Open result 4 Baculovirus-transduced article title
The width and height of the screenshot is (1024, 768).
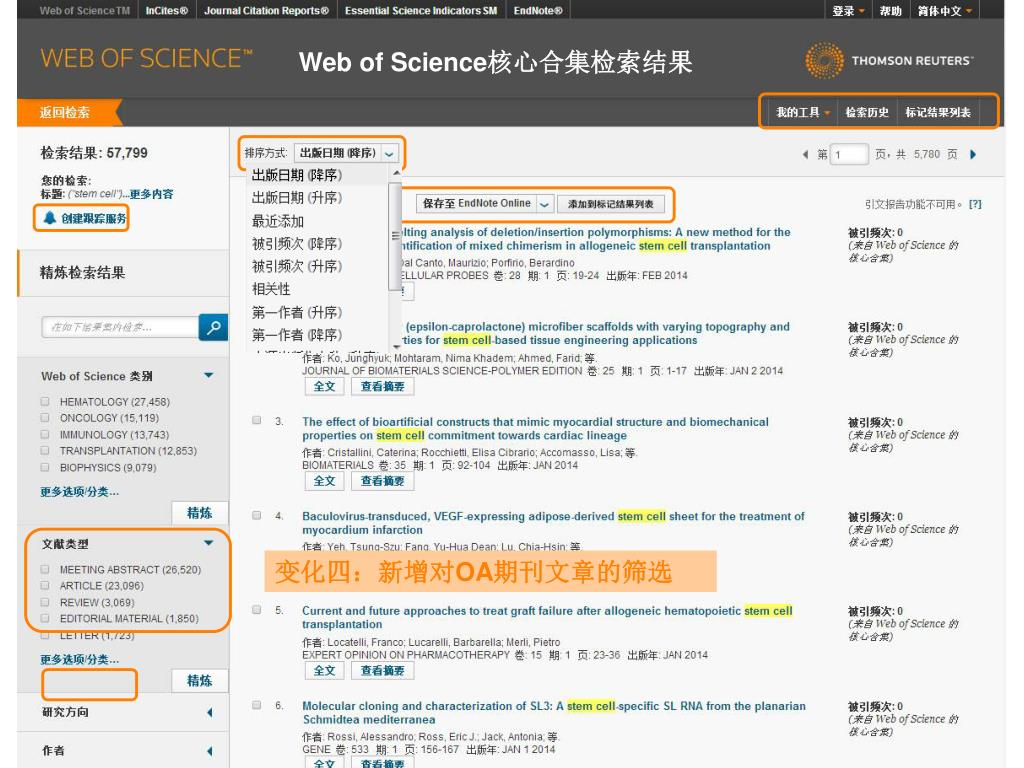(553, 523)
